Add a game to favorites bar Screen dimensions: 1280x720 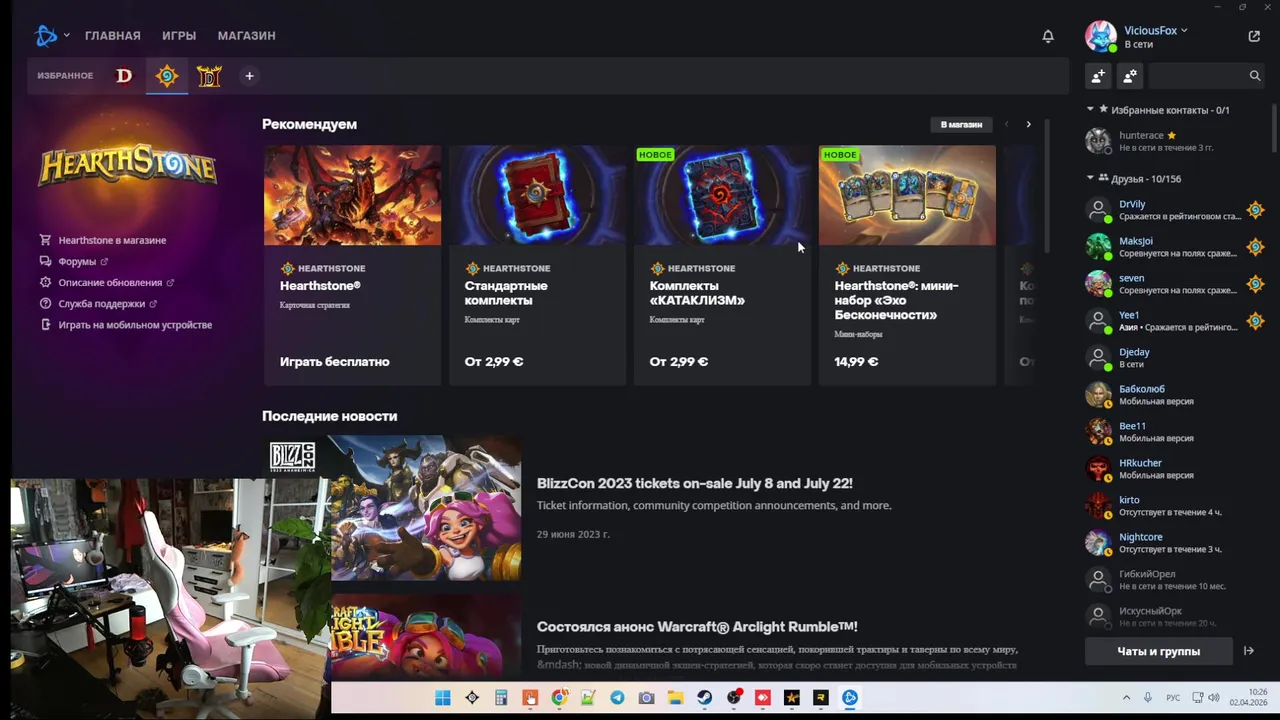(249, 76)
